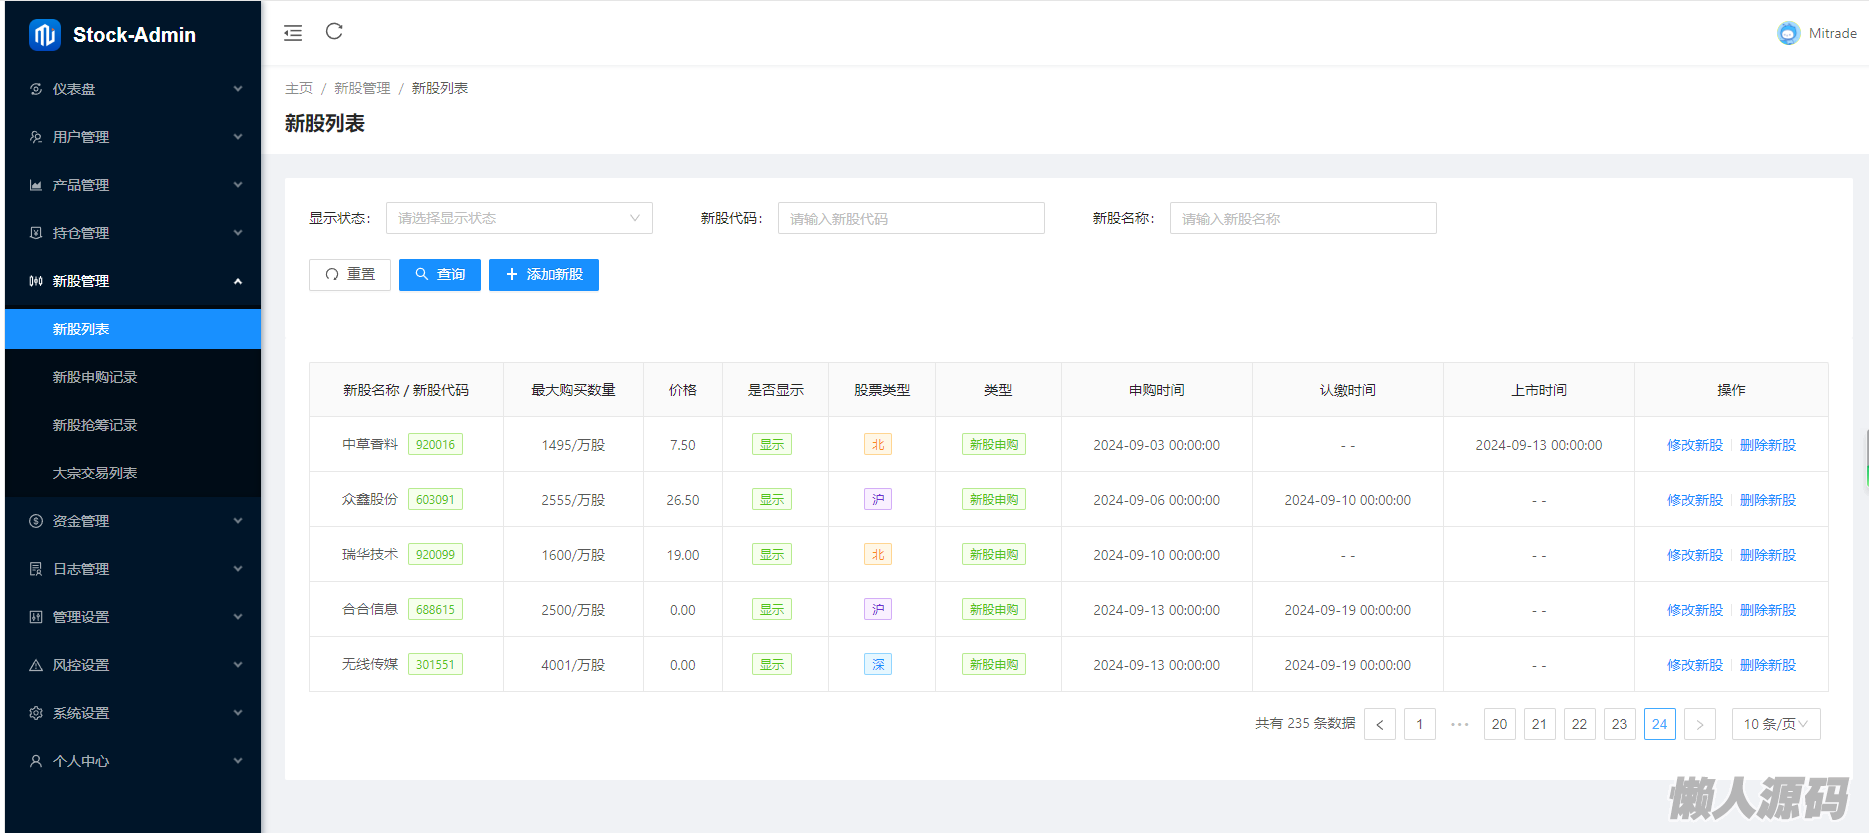Click the sidebar collapse icon
Screen dimensions: 1869x833
coord(293,33)
